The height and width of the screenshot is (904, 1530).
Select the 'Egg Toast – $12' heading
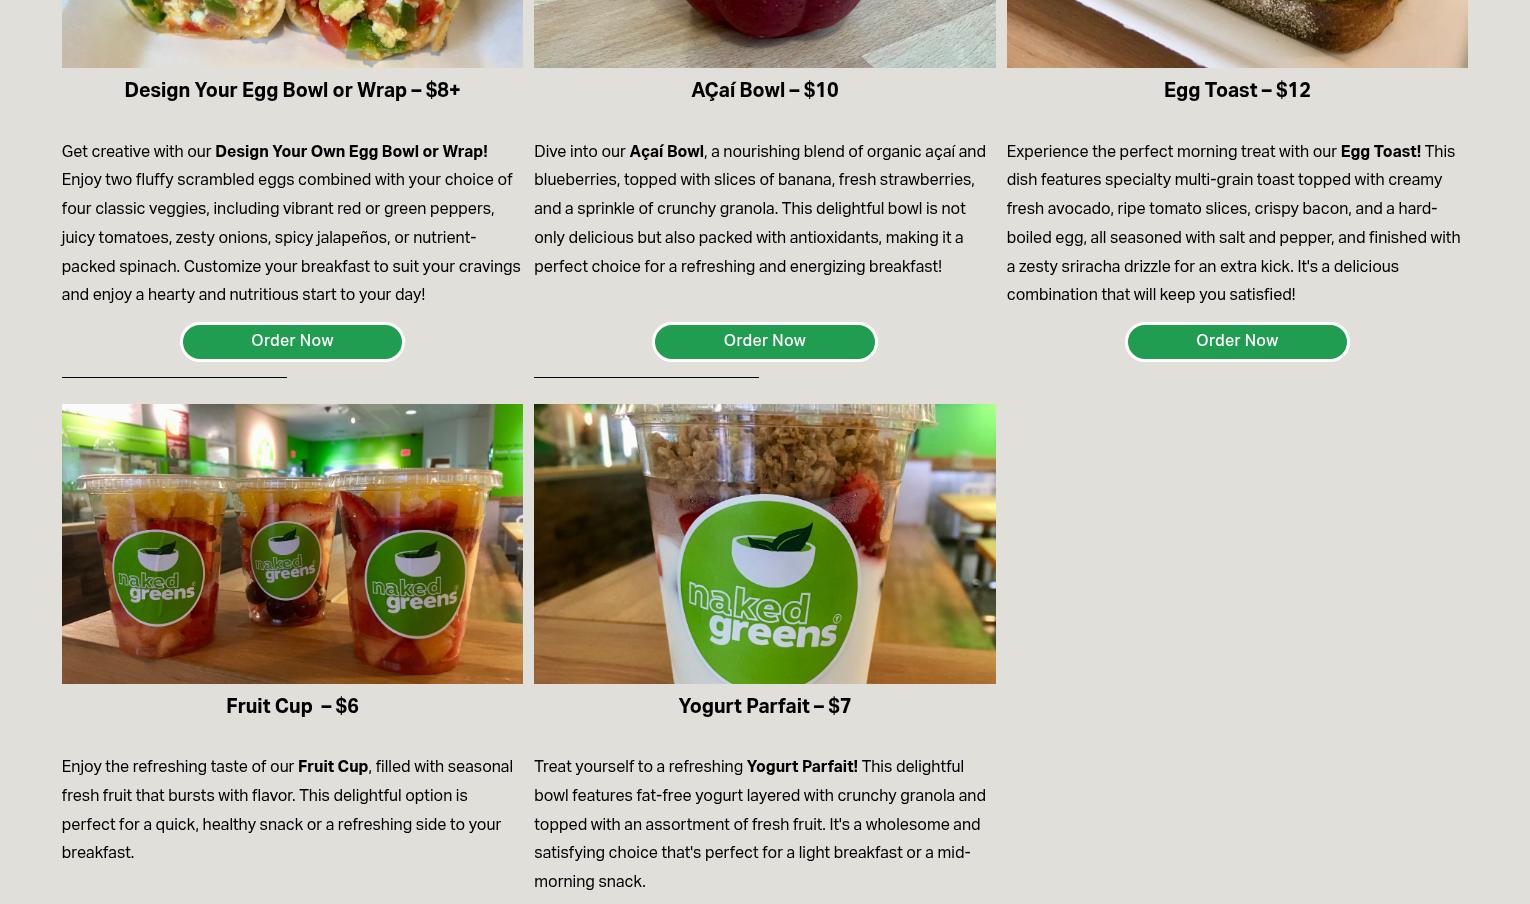point(1237,91)
